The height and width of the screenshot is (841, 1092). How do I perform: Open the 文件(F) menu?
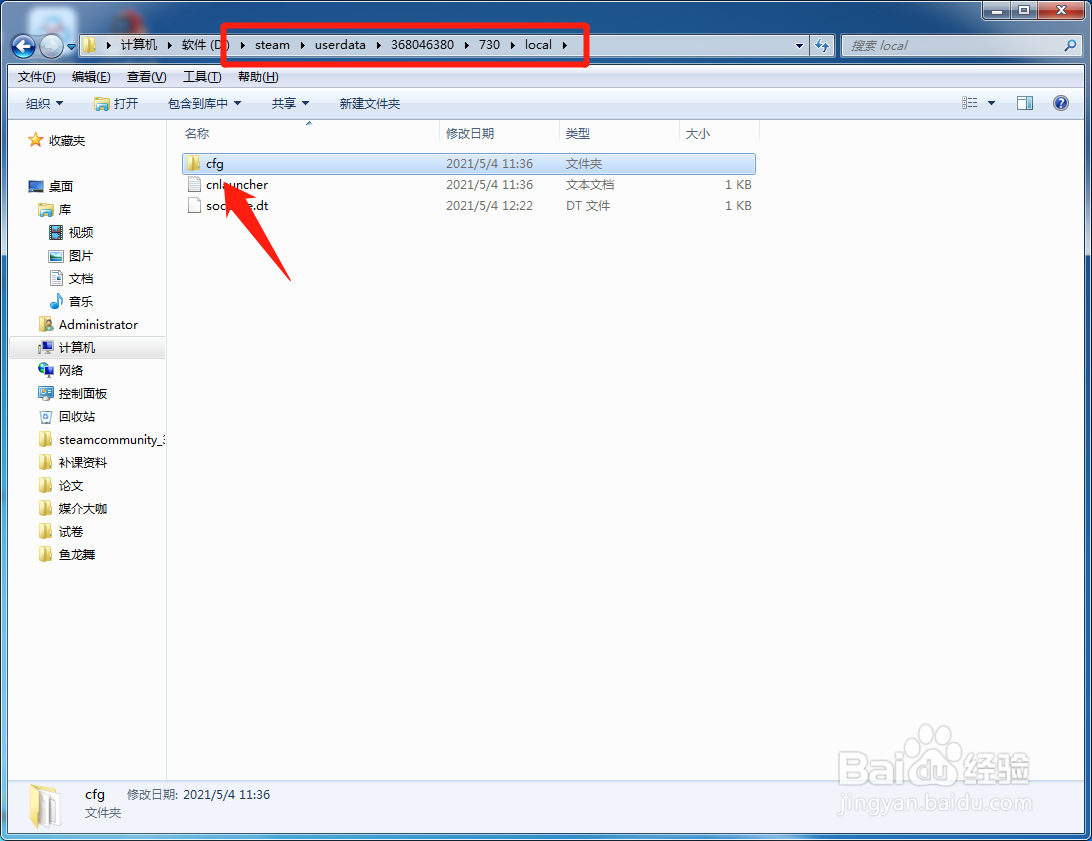pos(36,77)
